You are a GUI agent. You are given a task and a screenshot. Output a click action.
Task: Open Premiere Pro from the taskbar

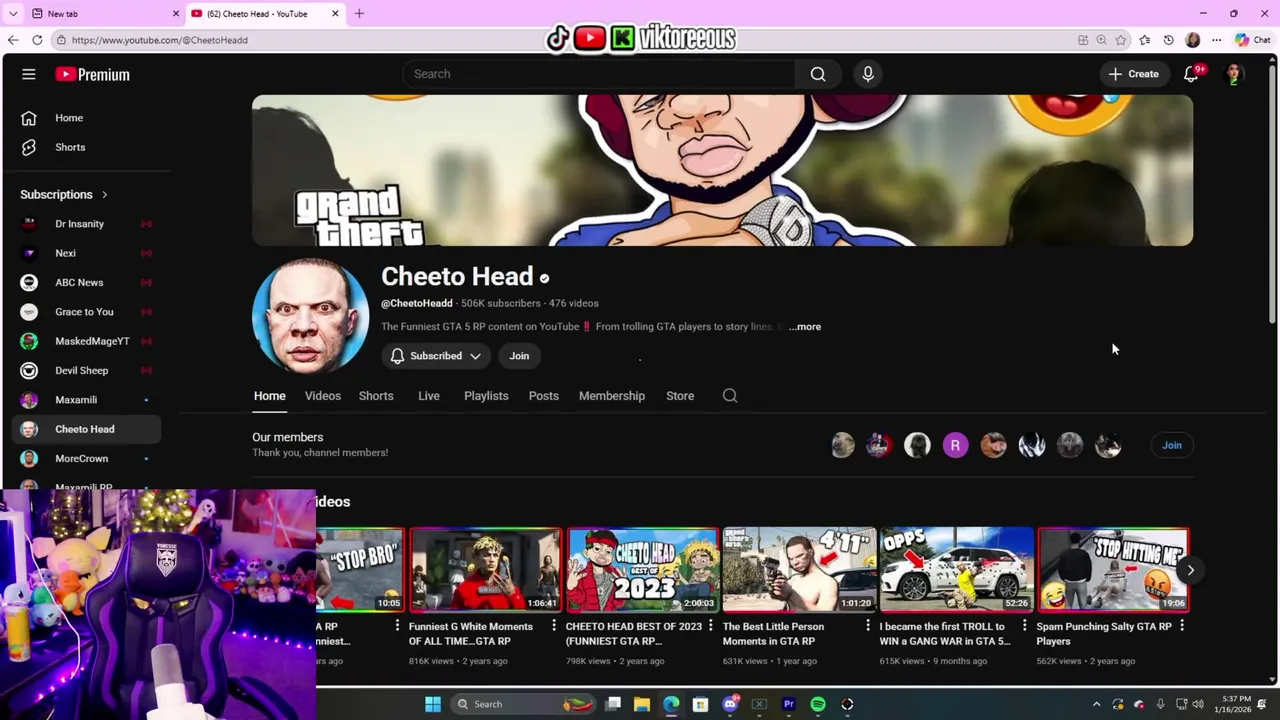click(x=788, y=704)
